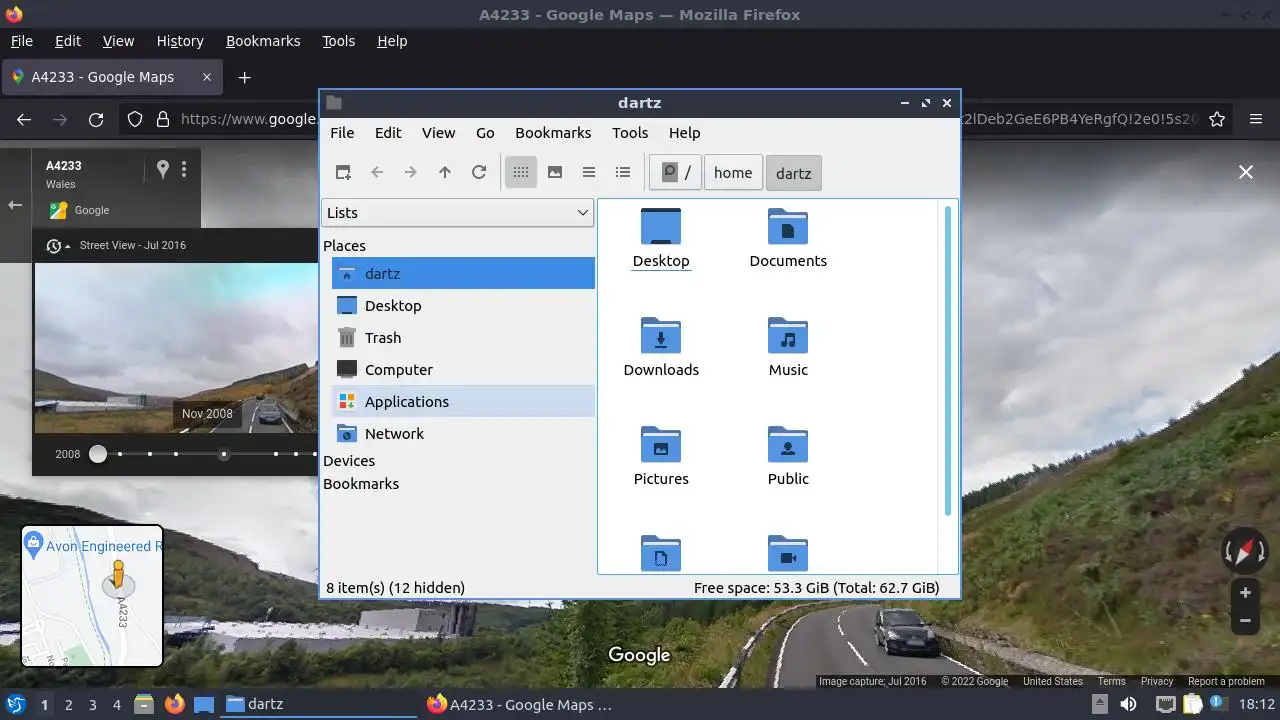Click the 2008 timeline slider handle
1280x720 pixels.
pyautogui.click(x=97, y=454)
